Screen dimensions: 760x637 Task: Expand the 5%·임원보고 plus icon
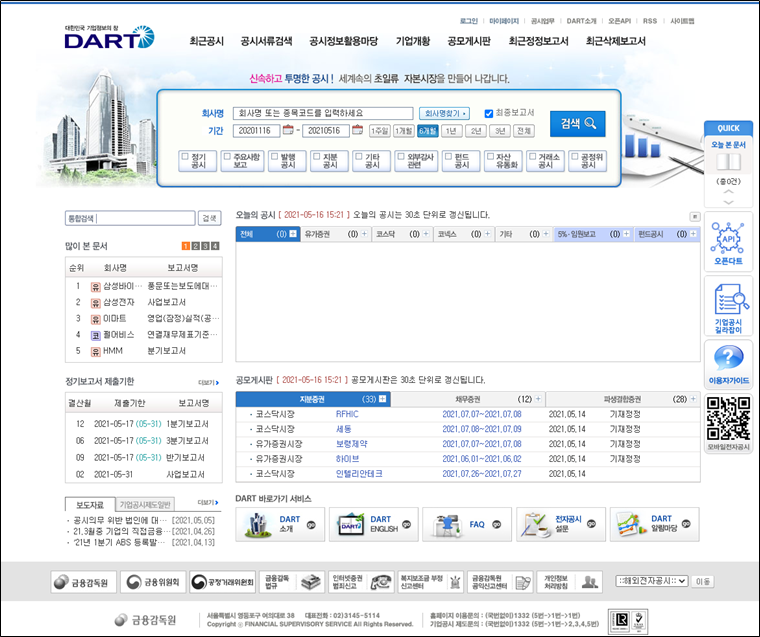coord(626,234)
